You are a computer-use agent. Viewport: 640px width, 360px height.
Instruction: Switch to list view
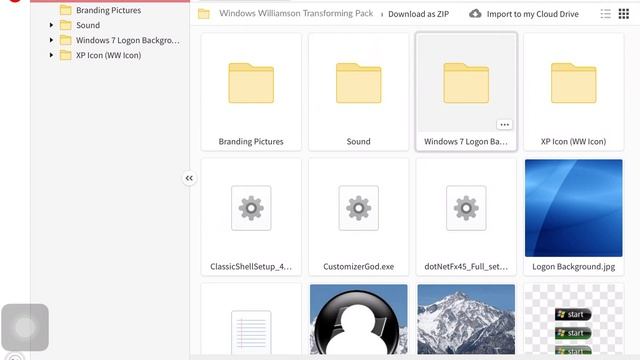606,14
